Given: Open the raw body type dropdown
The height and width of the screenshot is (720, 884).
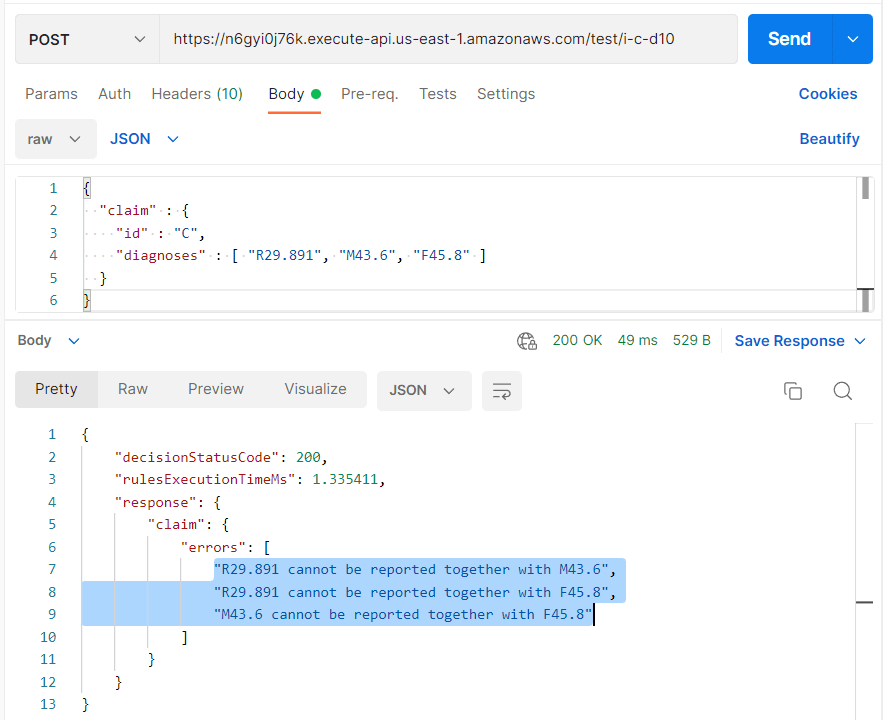Looking at the screenshot, I should coord(55,139).
